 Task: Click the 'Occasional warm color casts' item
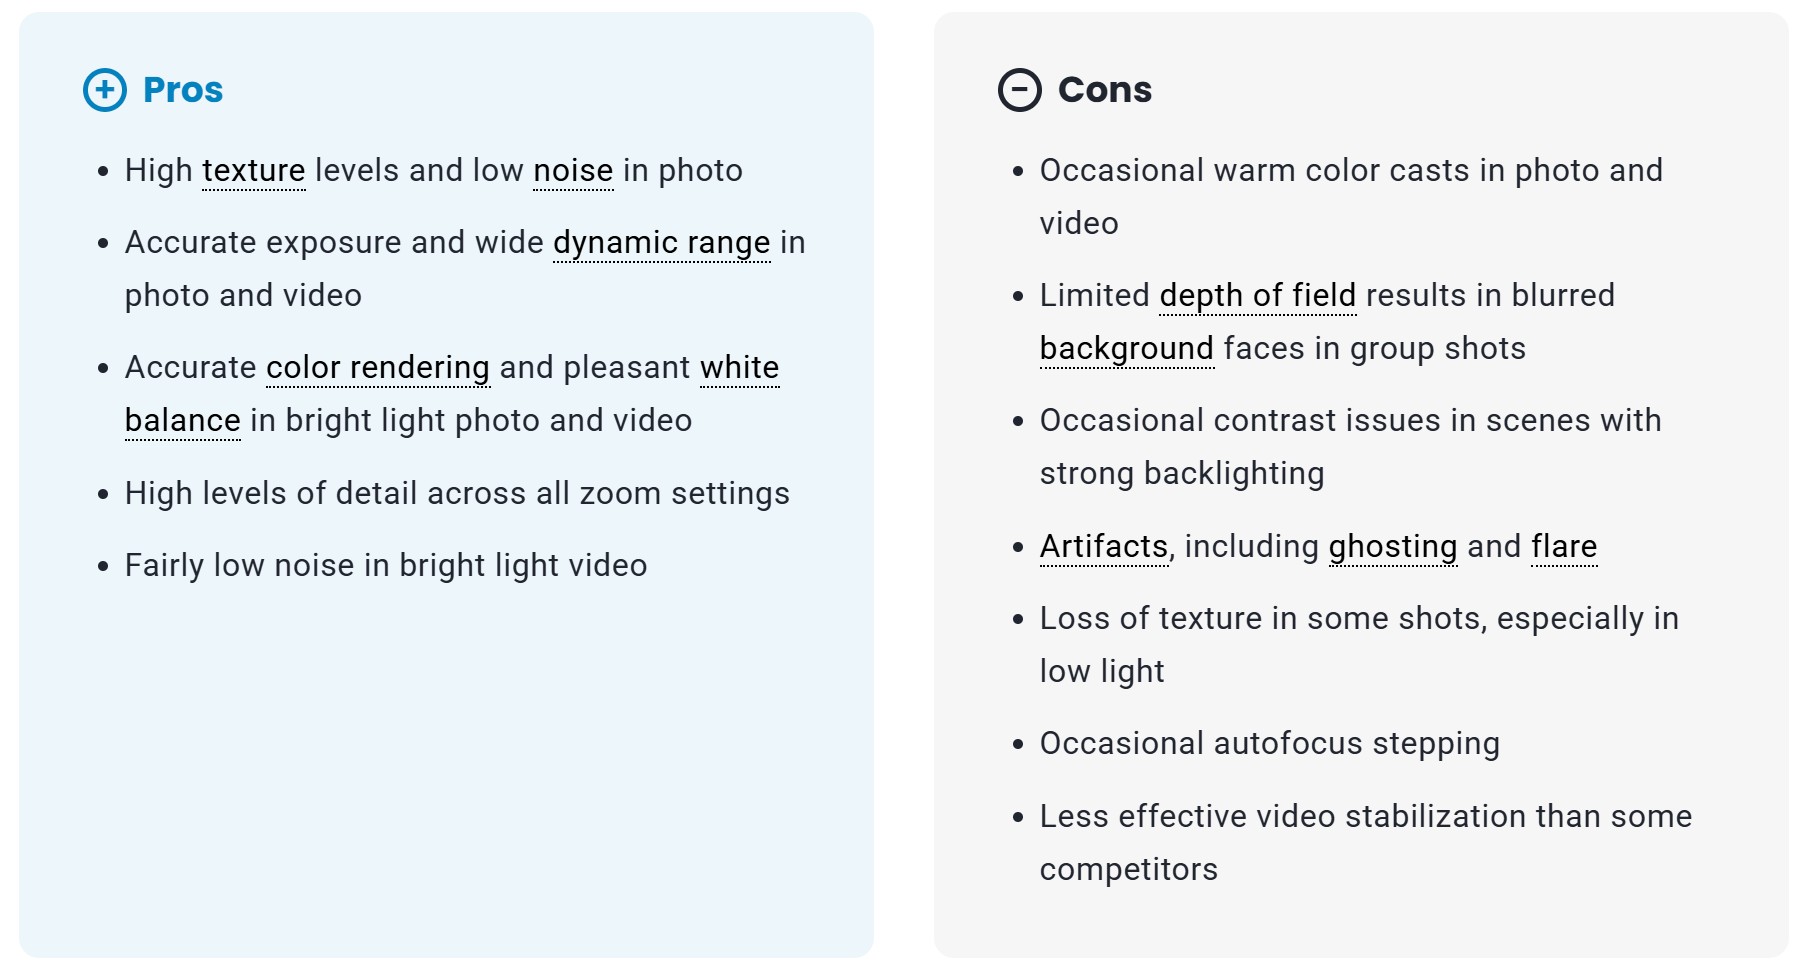tap(1351, 171)
